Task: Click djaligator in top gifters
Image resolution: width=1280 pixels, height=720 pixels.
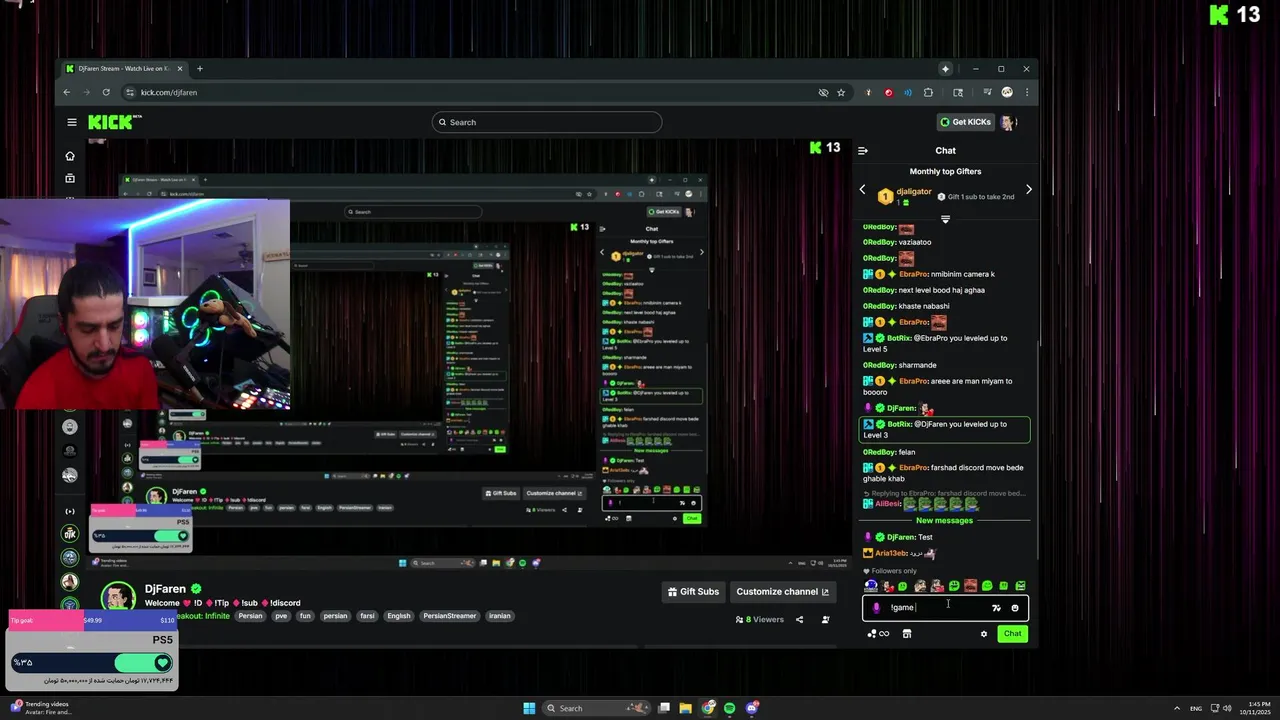Action: [914, 191]
